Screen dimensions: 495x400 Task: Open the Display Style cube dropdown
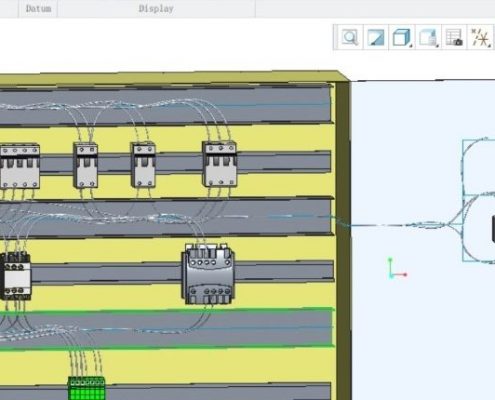(402, 37)
